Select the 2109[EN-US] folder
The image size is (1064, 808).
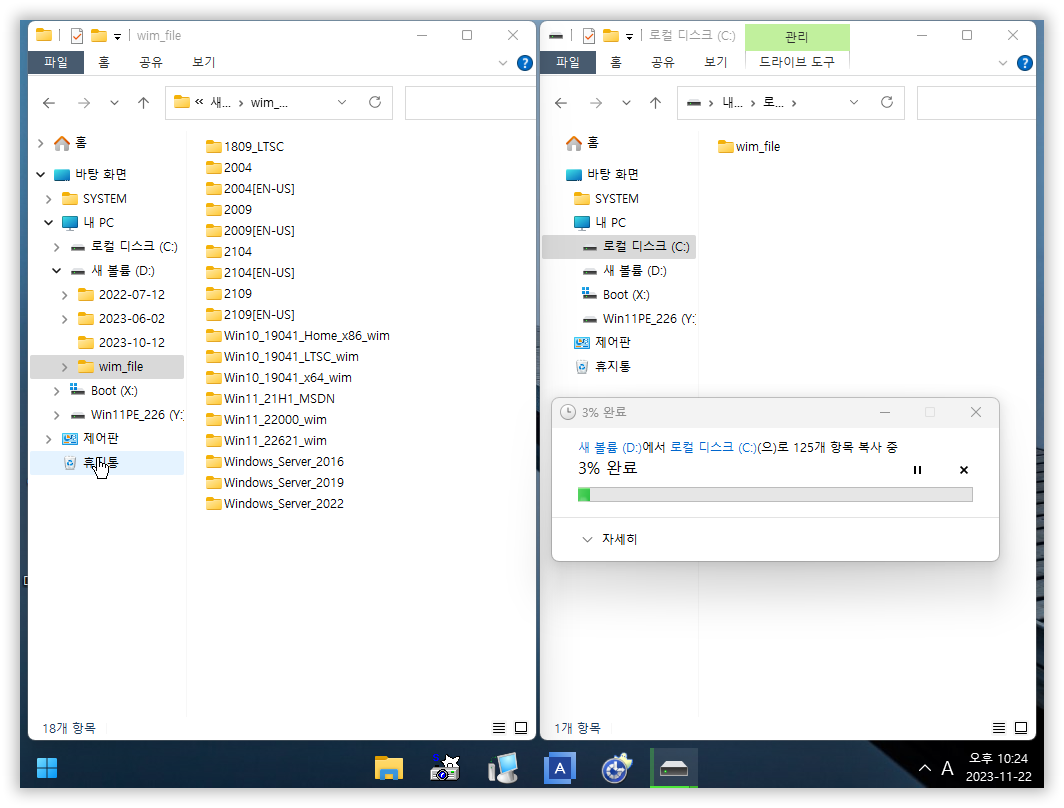[250, 315]
